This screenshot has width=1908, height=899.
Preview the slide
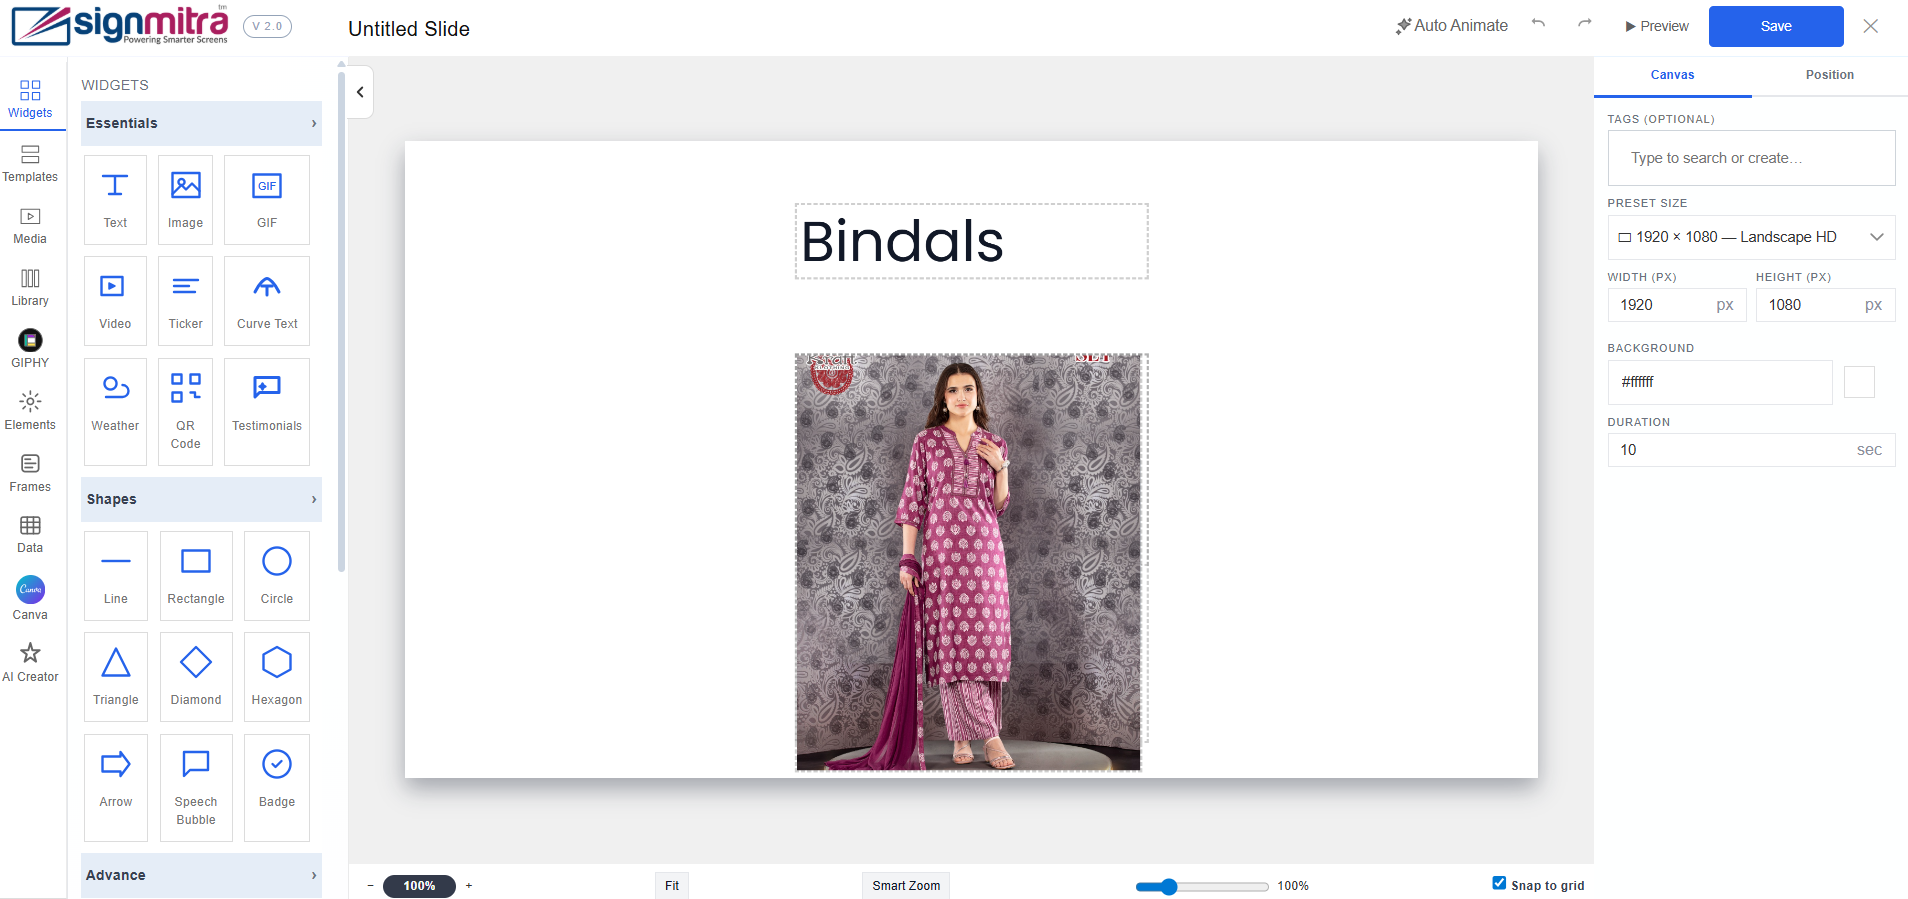[1657, 26]
